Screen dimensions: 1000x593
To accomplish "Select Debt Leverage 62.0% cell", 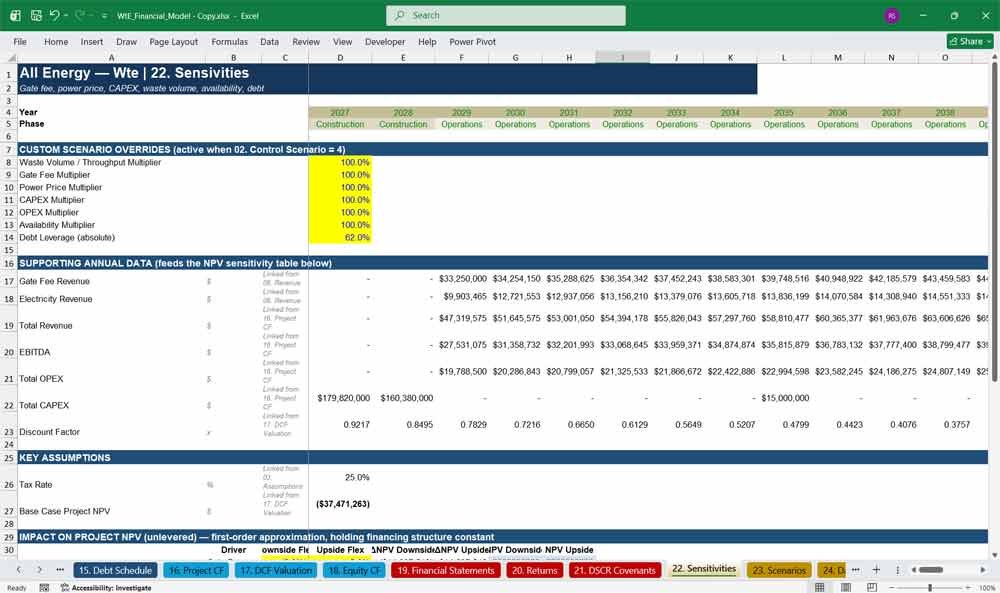I will 340,237.
